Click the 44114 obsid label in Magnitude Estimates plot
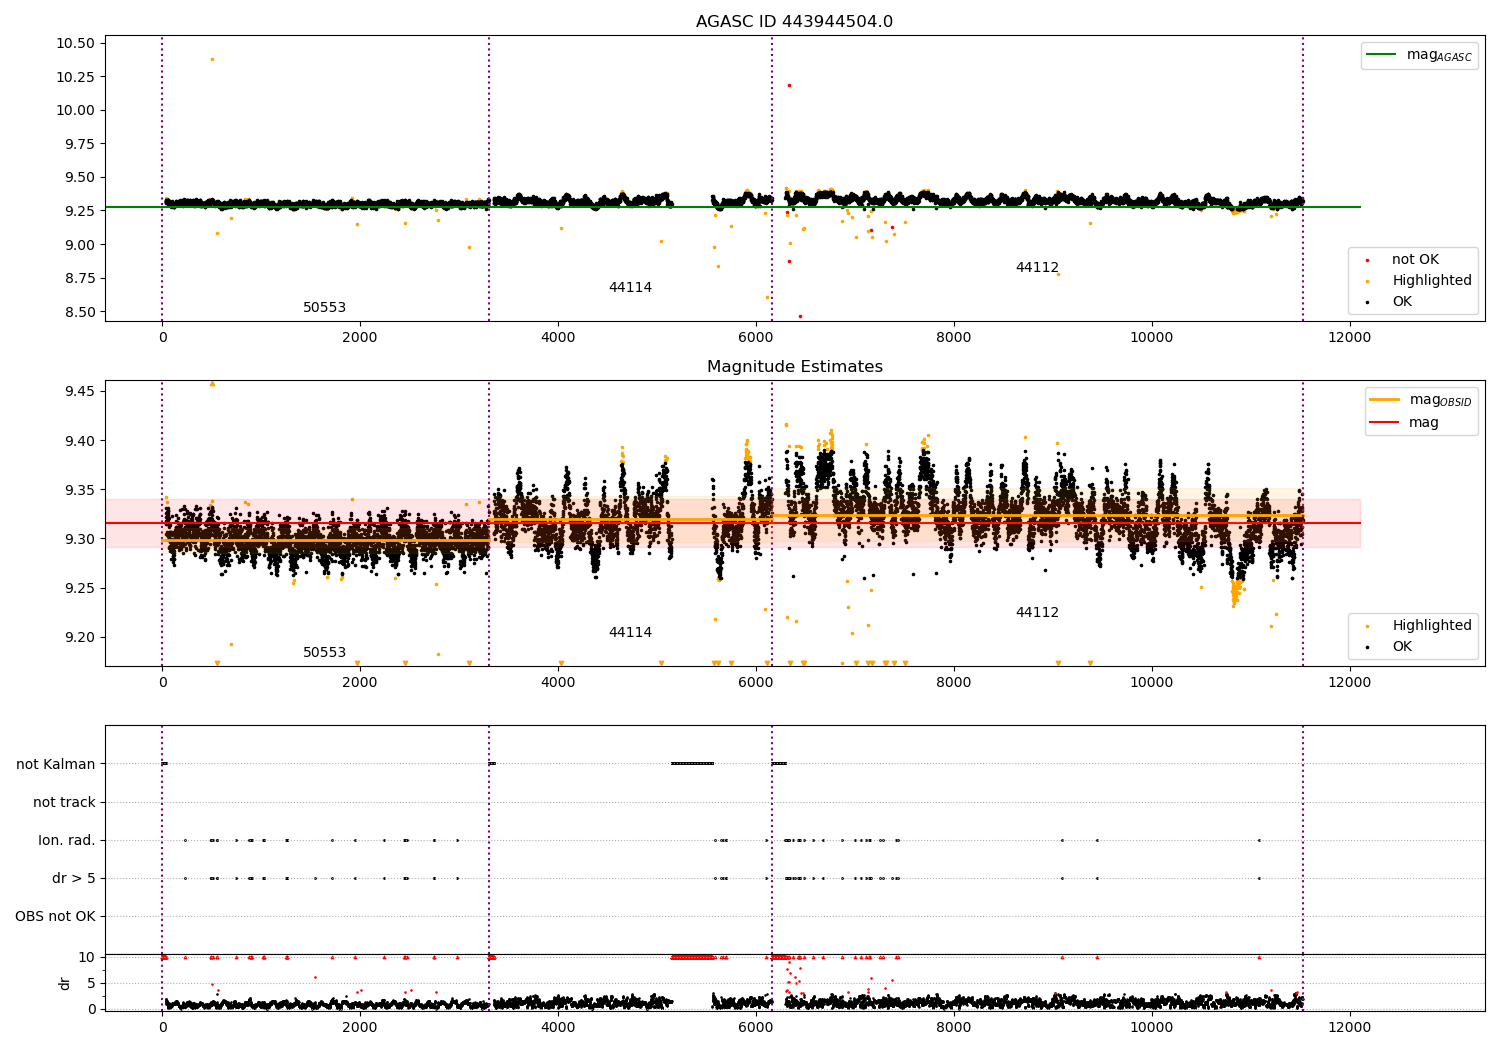This screenshot has width=1500, height=1050. pos(630,633)
